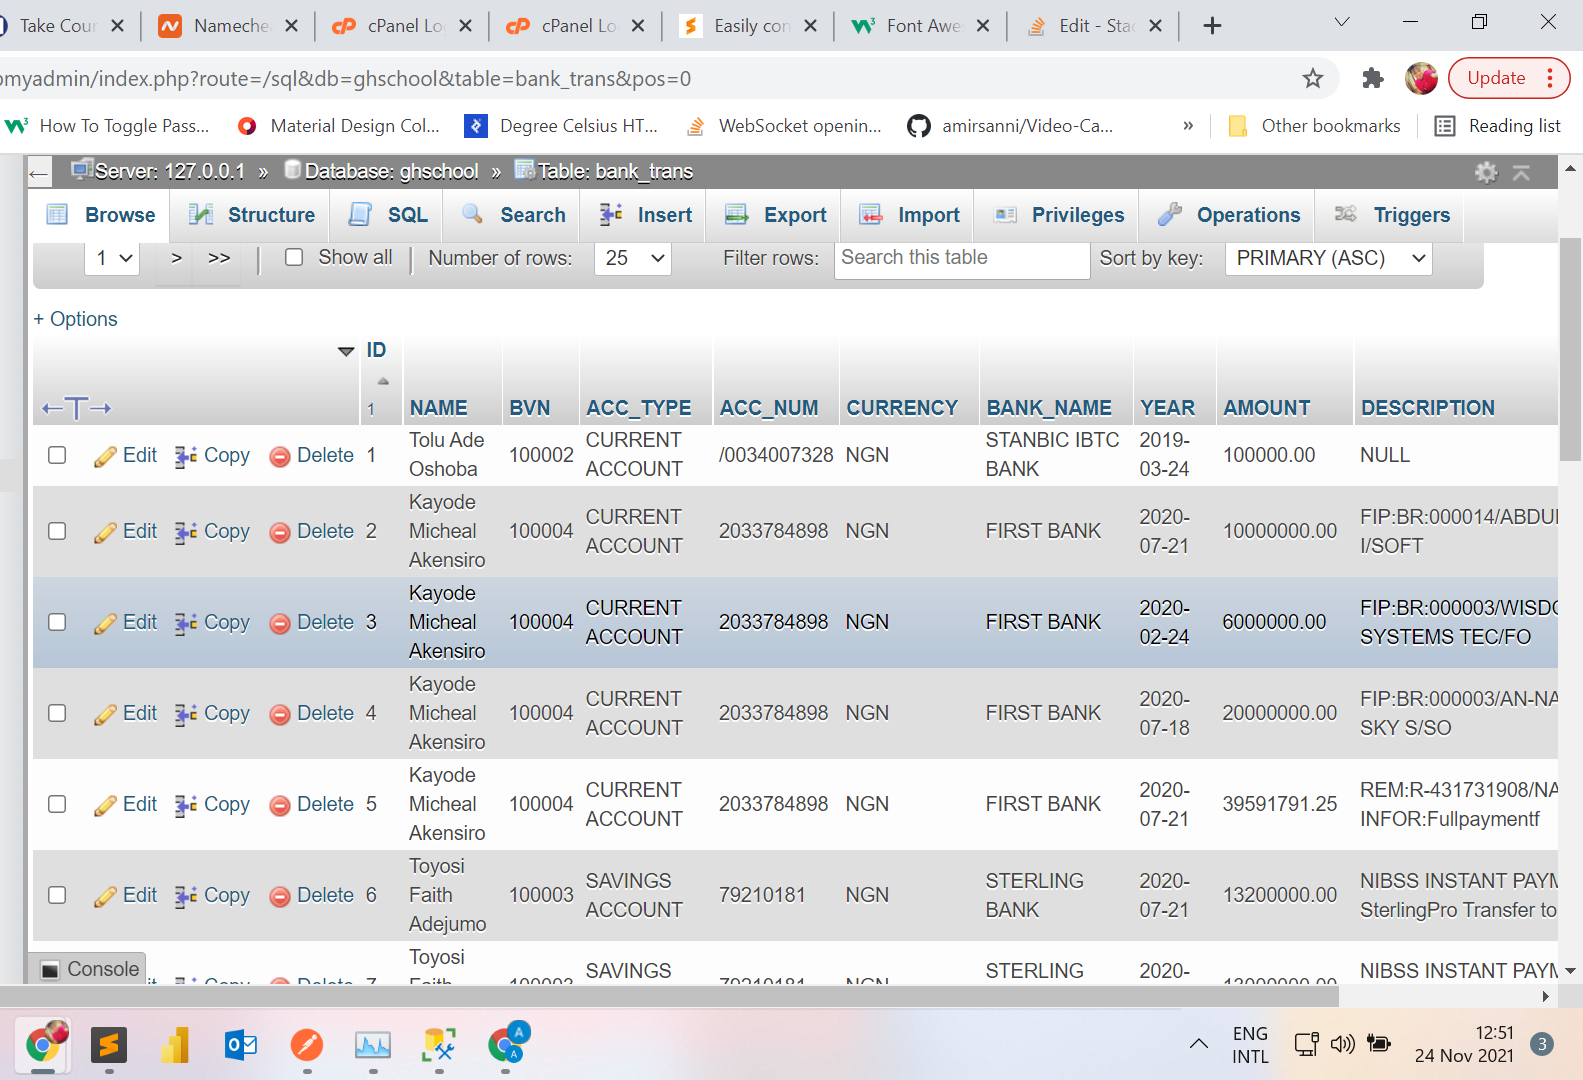Click the Chrome profile avatar
The width and height of the screenshot is (1583, 1080).
[x=1420, y=78]
